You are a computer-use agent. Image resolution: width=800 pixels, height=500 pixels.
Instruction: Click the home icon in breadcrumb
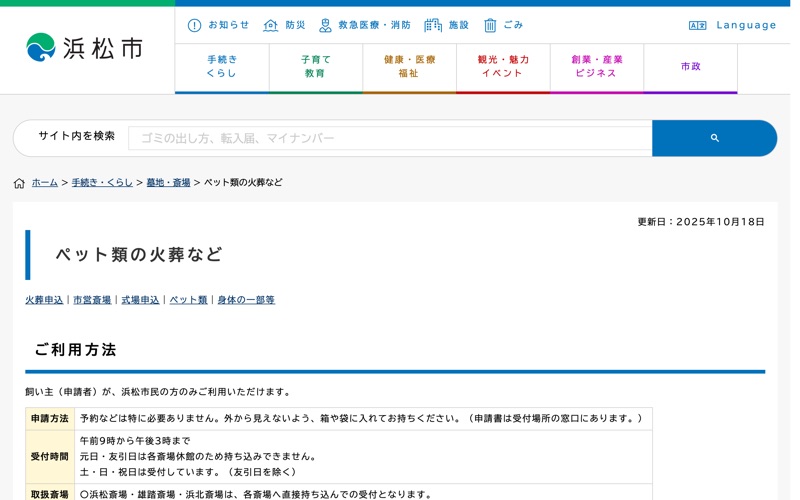point(19,183)
